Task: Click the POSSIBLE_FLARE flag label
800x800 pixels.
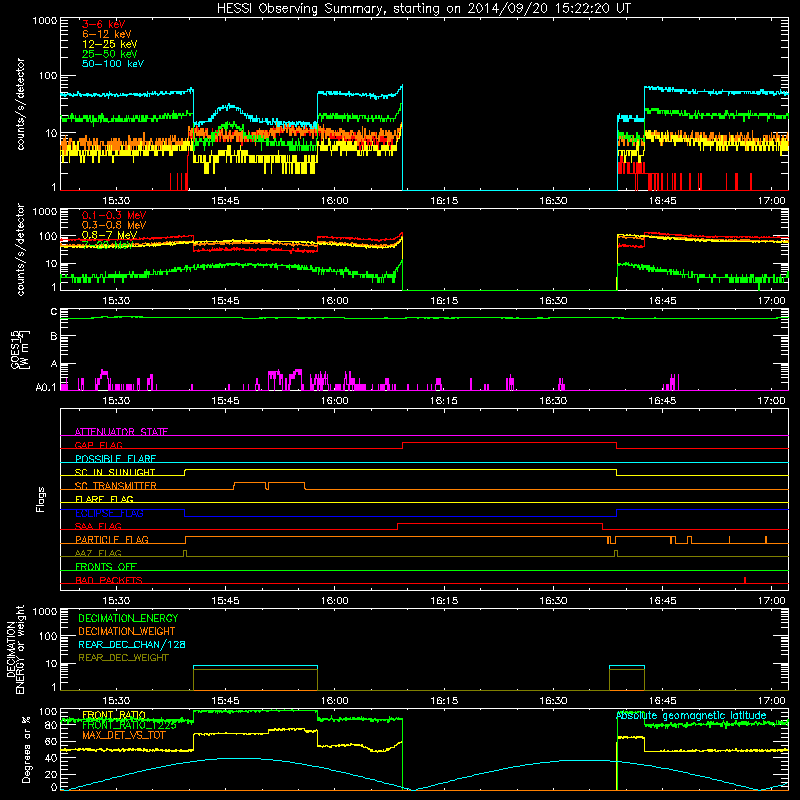Action: point(115,459)
